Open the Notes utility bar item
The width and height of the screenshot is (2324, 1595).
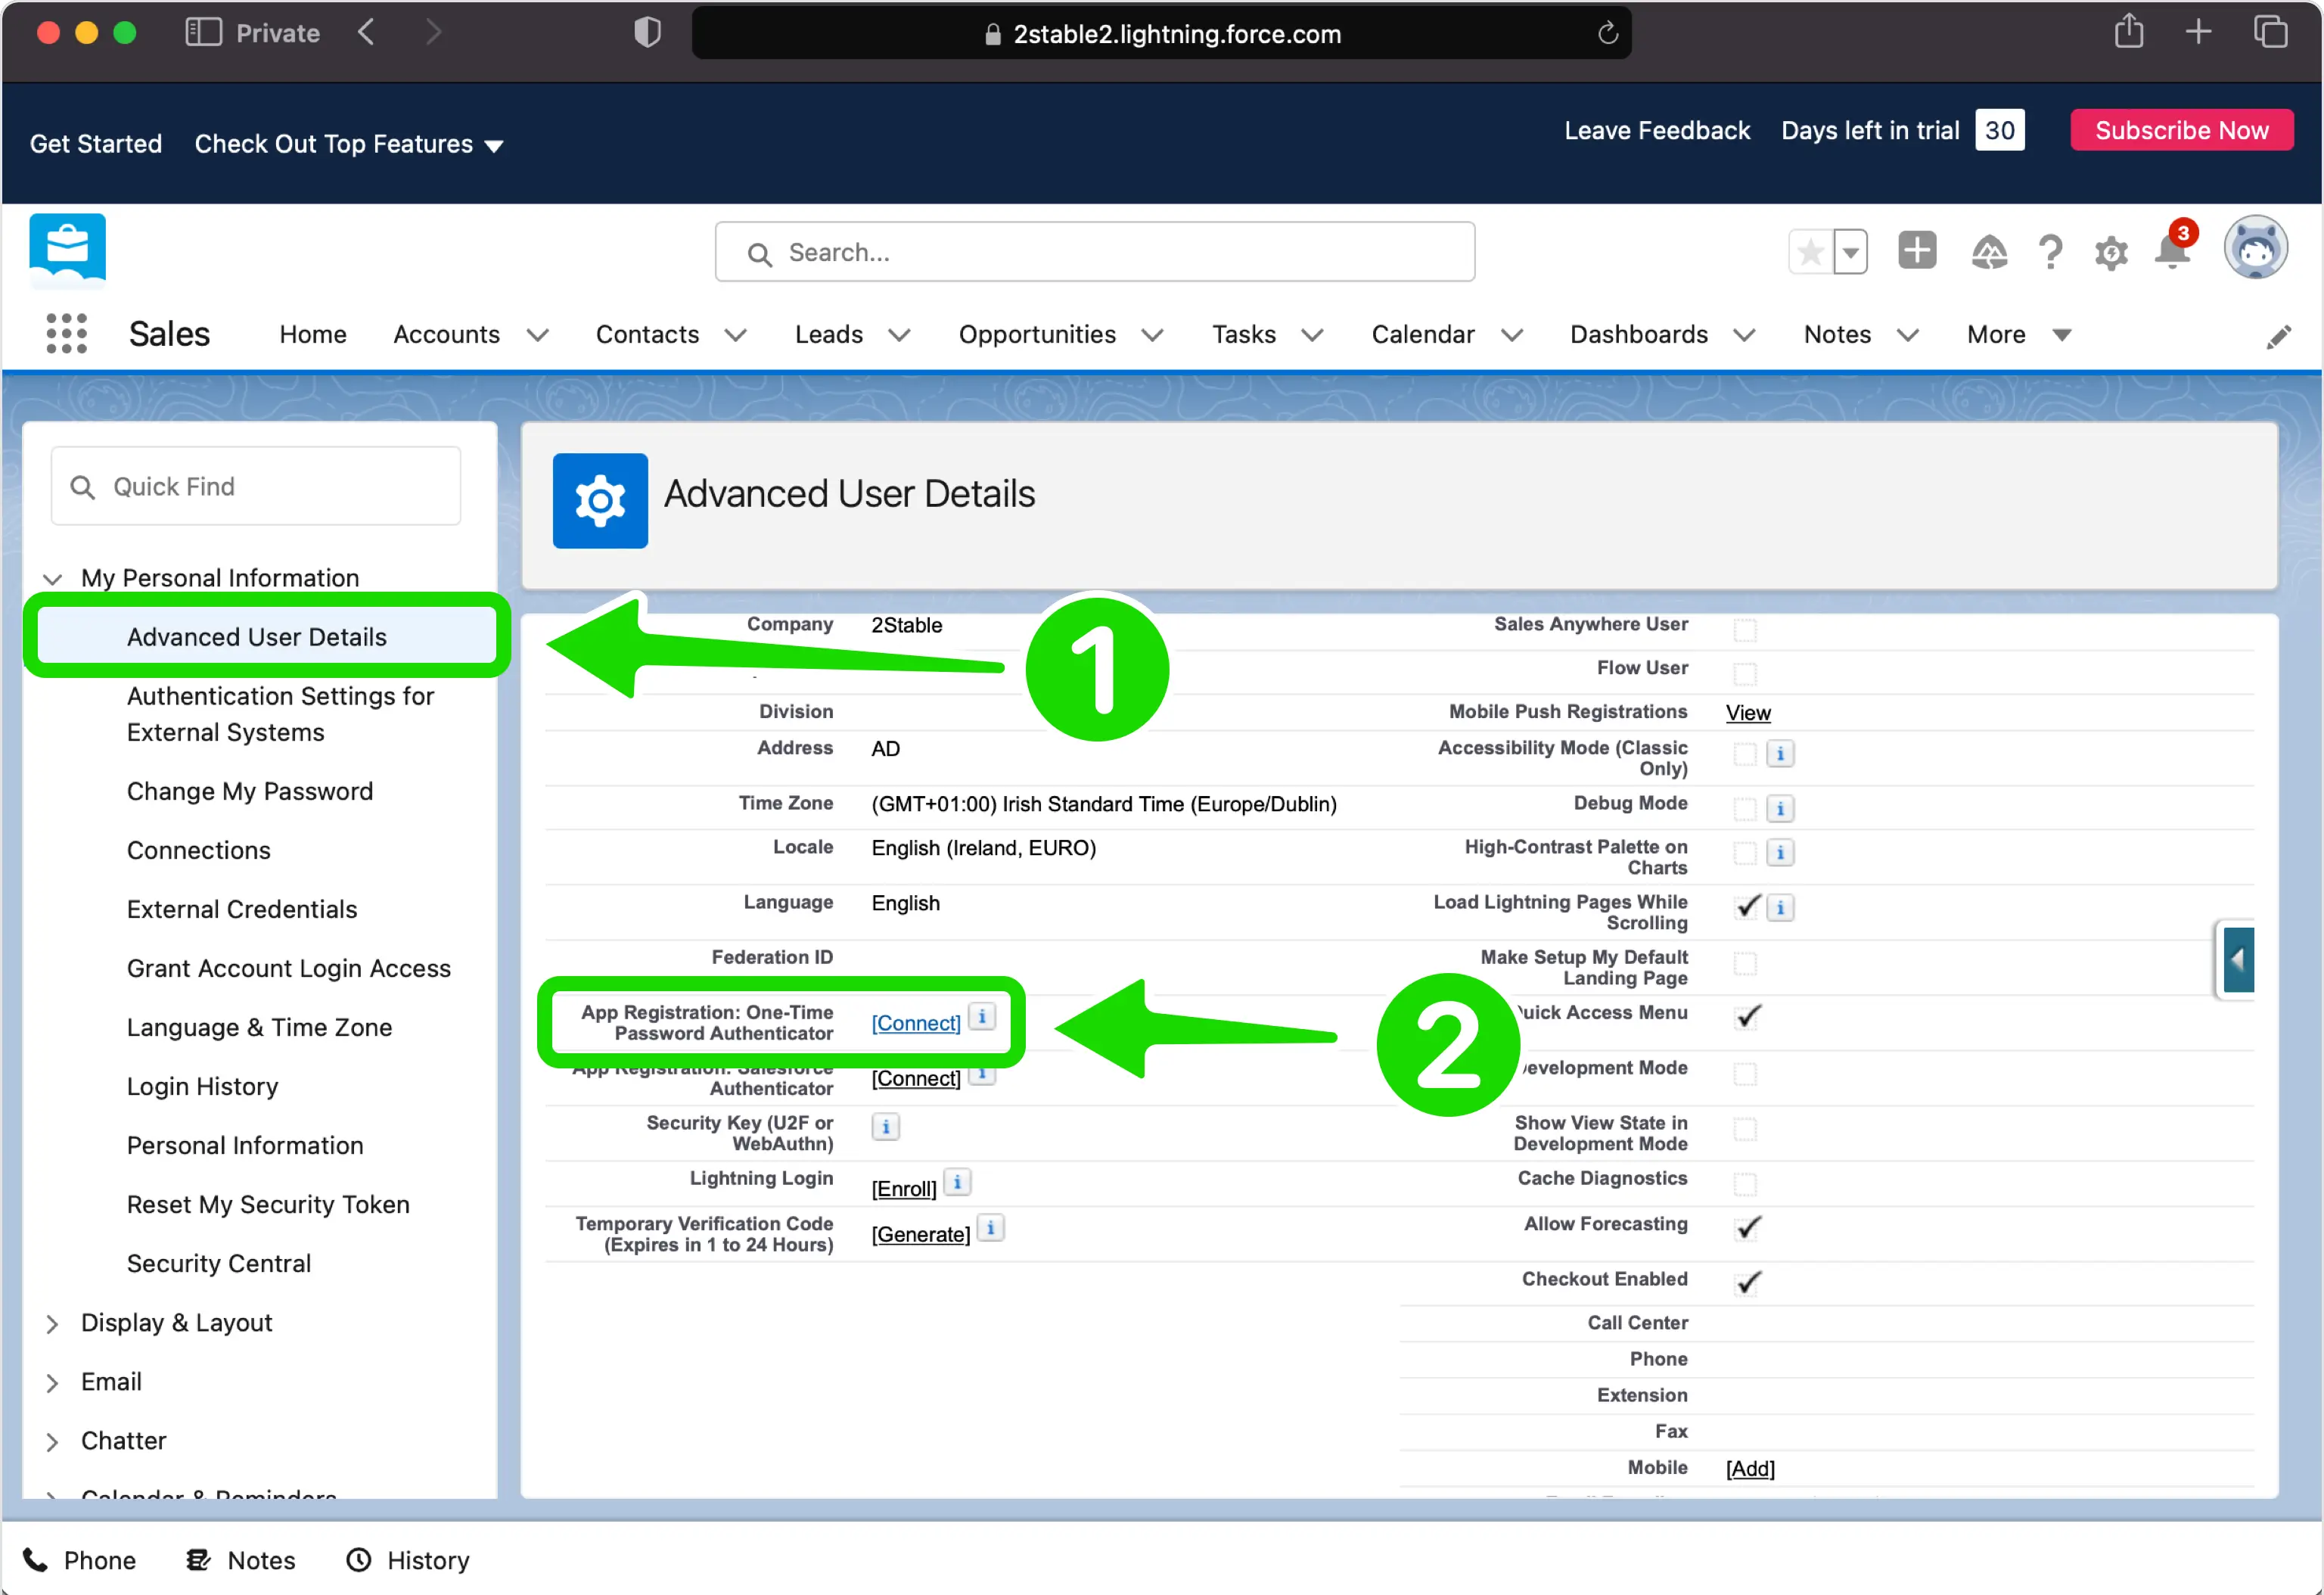point(241,1560)
